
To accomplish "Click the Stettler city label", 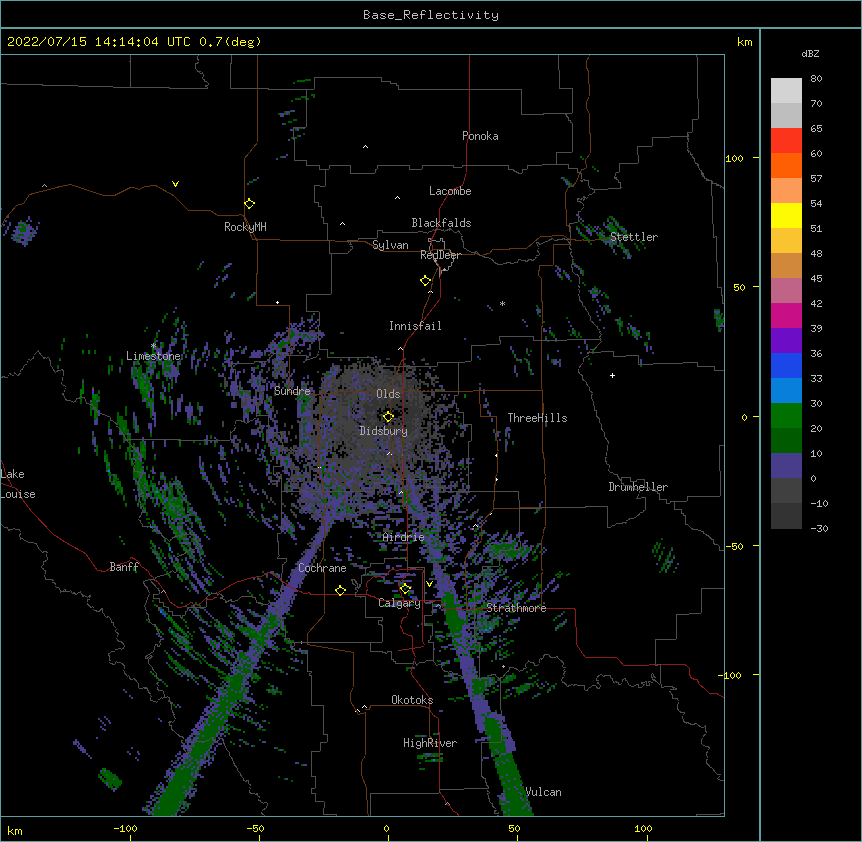I will (x=634, y=237).
